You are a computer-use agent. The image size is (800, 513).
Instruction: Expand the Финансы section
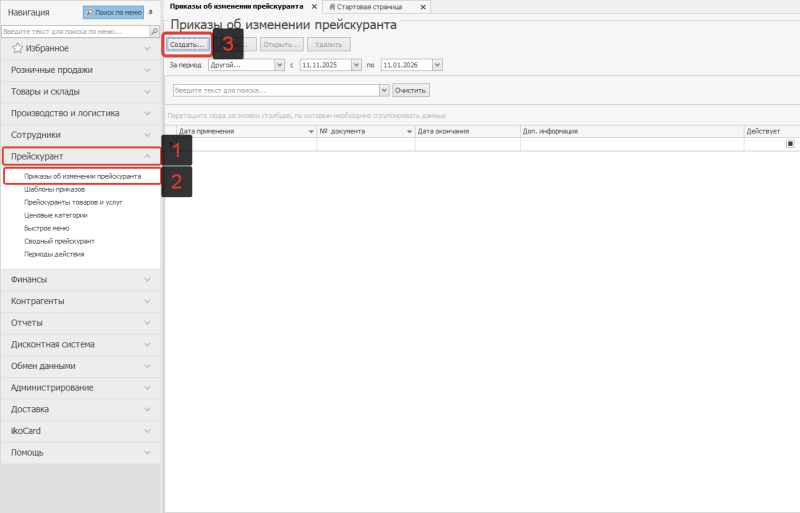pyautogui.click(x=81, y=280)
